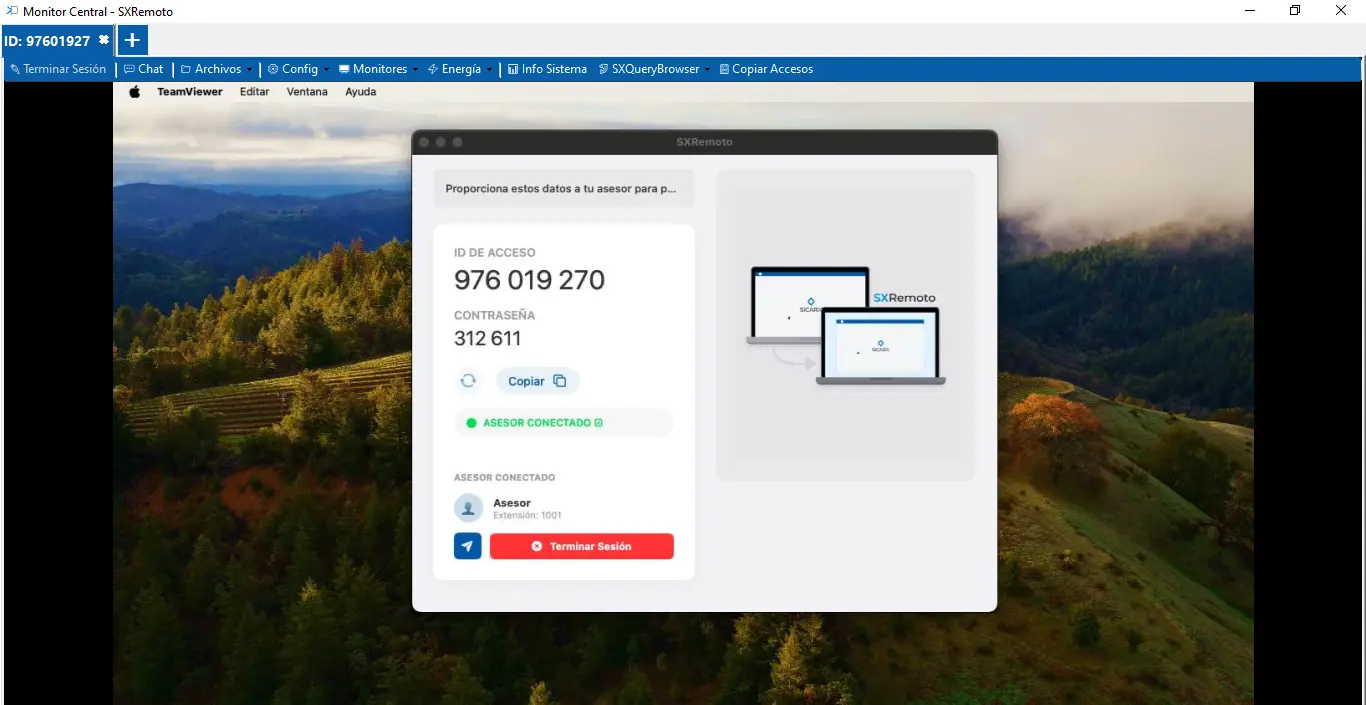Click the Monitor Central app icon in title bar
This screenshot has width=1366, height=705.
pyautogui.click(x=12, y=10)
